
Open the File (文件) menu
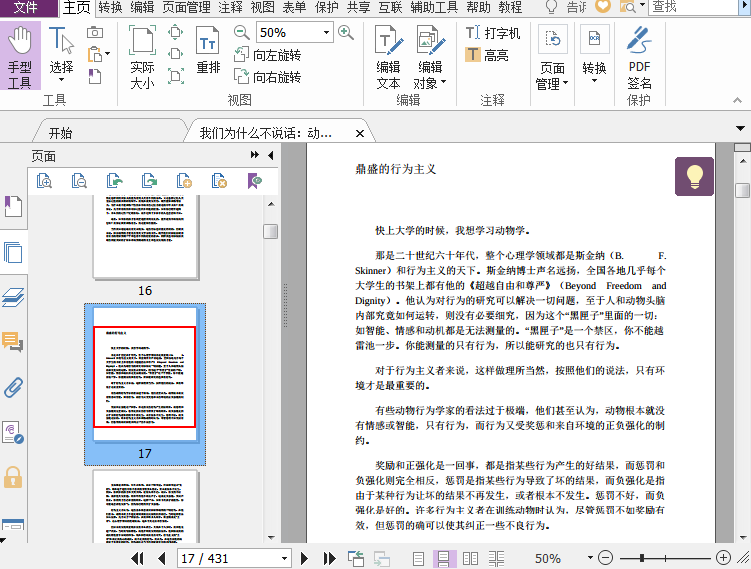pyautogui.click(x=25, y=7)
